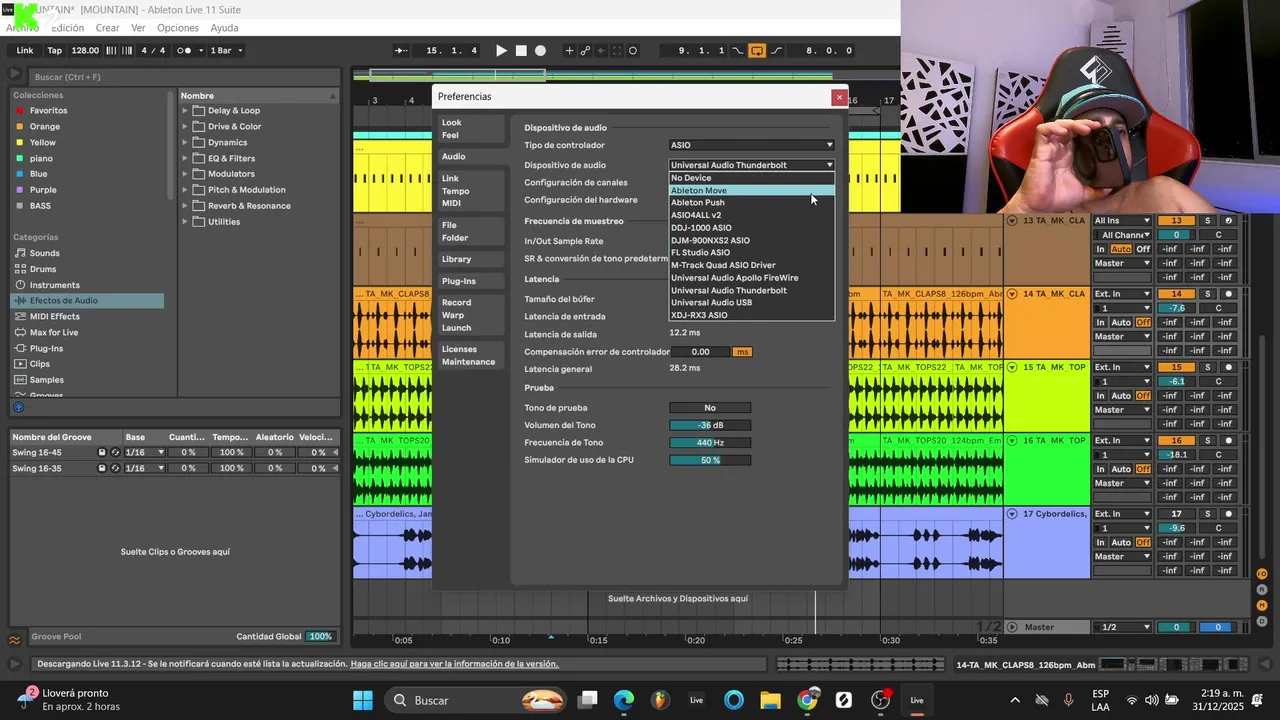Expand the Delay & Loop folder
The height and width of the screenshot is (720, 1280).
pyautogui.click(x=186, y=111)
